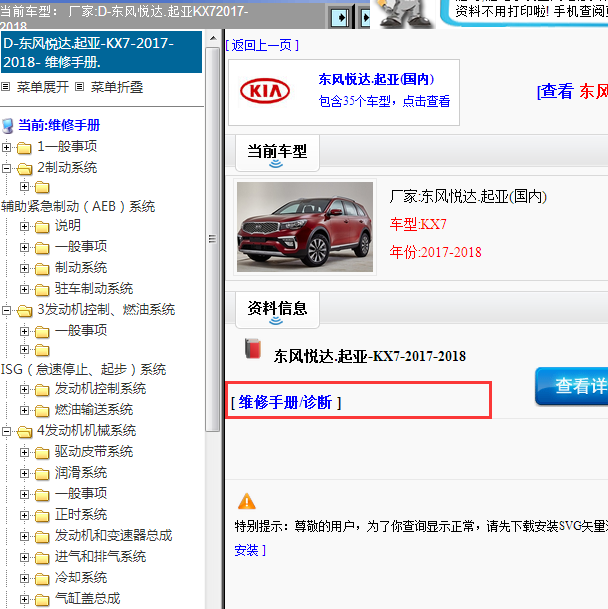The width and height of the screenshot is (608, 609).
Task: Expand the 说明 folder node
Action: (x=24, y=226)
